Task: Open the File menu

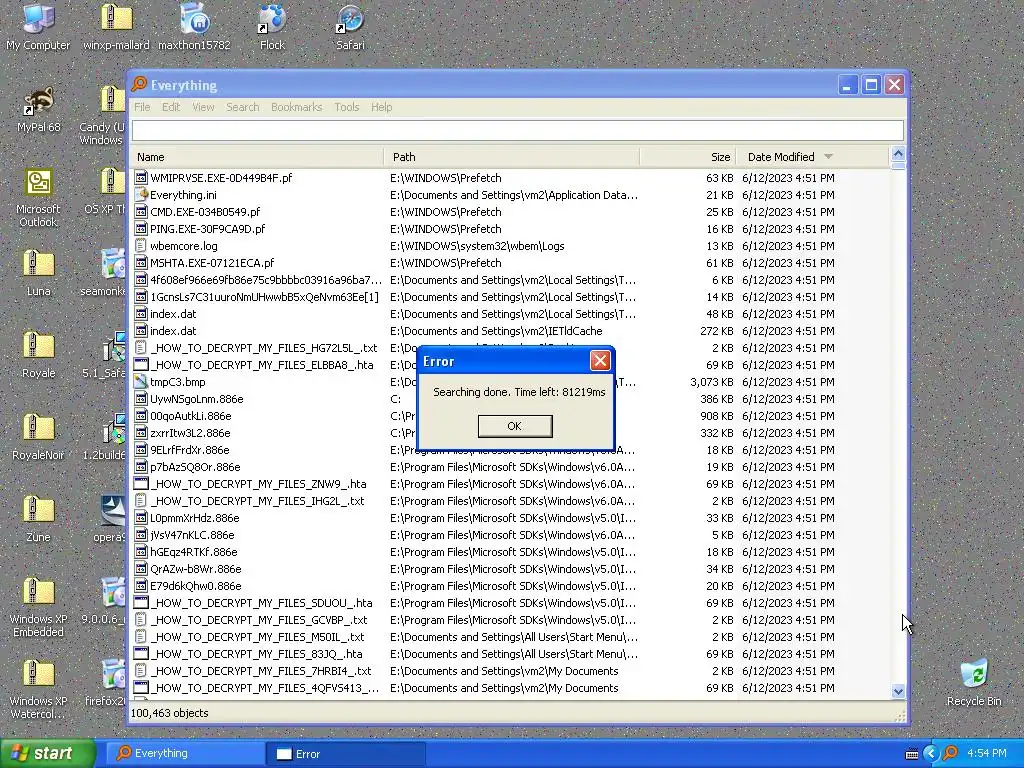Action: pos(142,107)
